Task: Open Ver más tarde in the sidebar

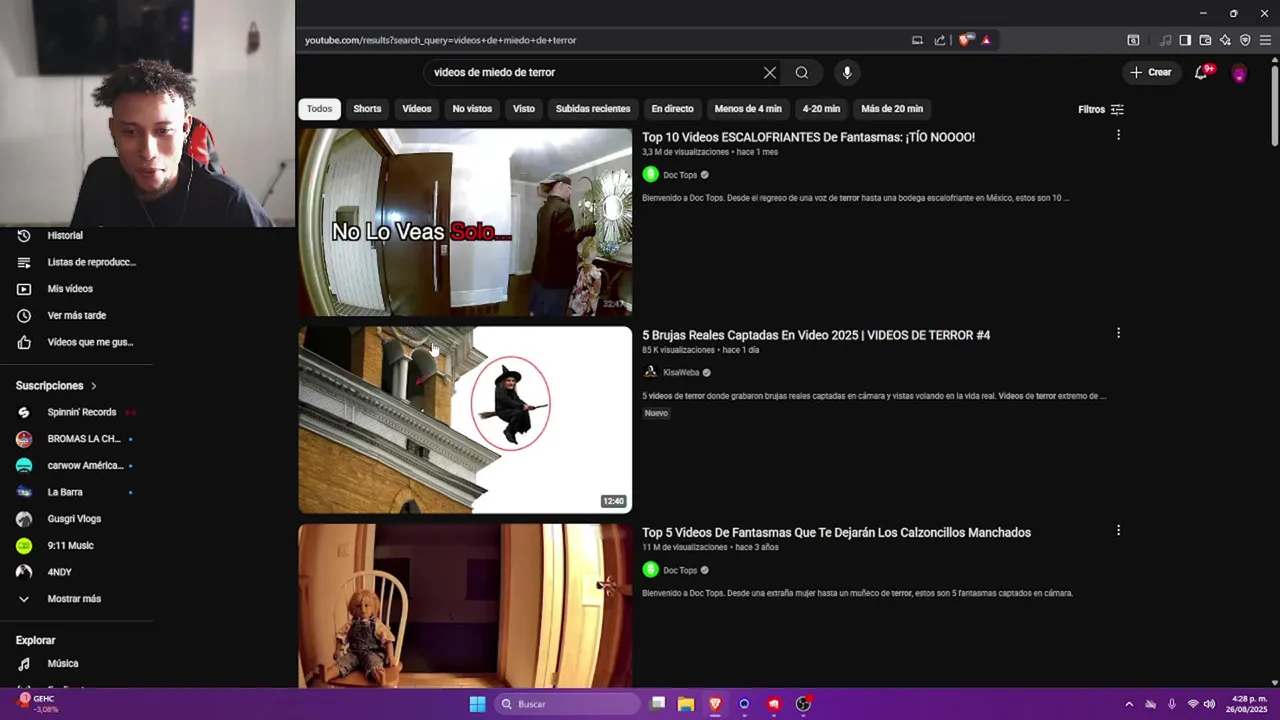Action: (76, 315)
